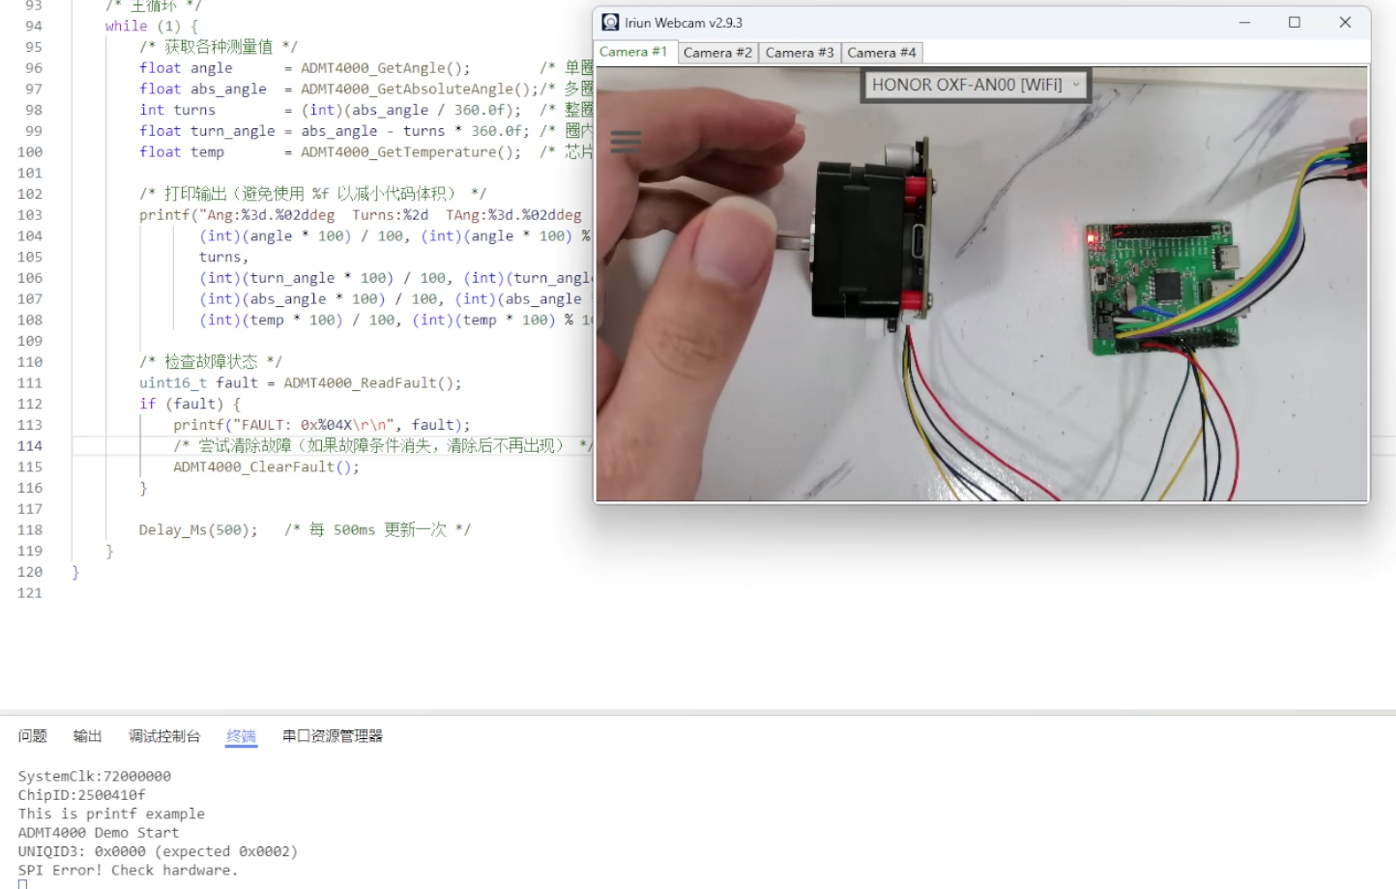Click the 'if (fault) {' line
1396x889 pixels.
pos(190,404)
